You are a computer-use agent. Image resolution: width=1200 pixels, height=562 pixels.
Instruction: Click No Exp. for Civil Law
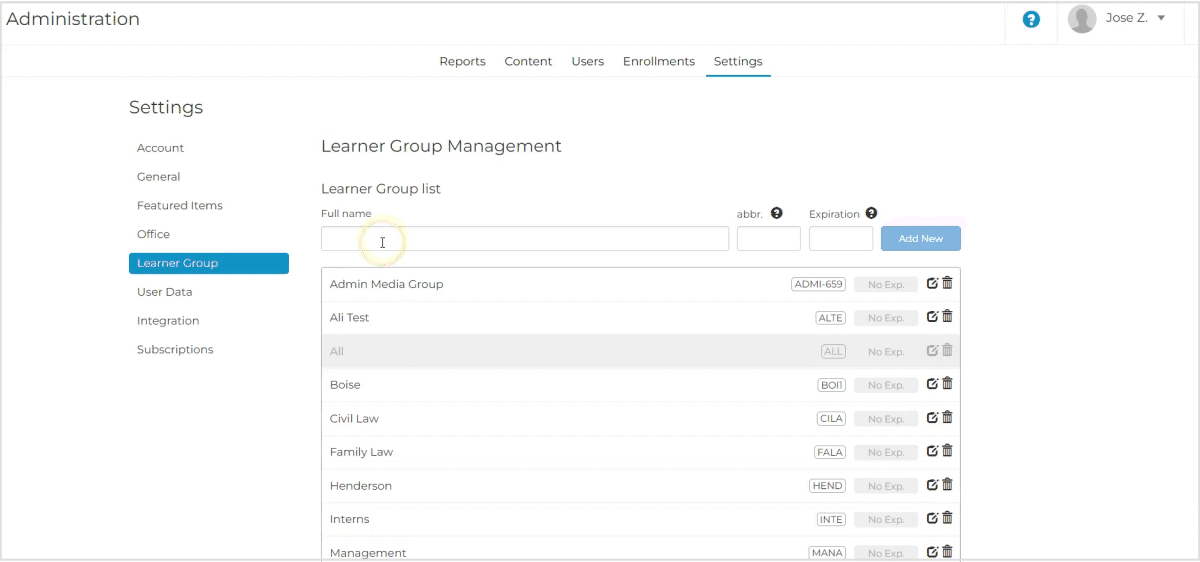point(886,419)
